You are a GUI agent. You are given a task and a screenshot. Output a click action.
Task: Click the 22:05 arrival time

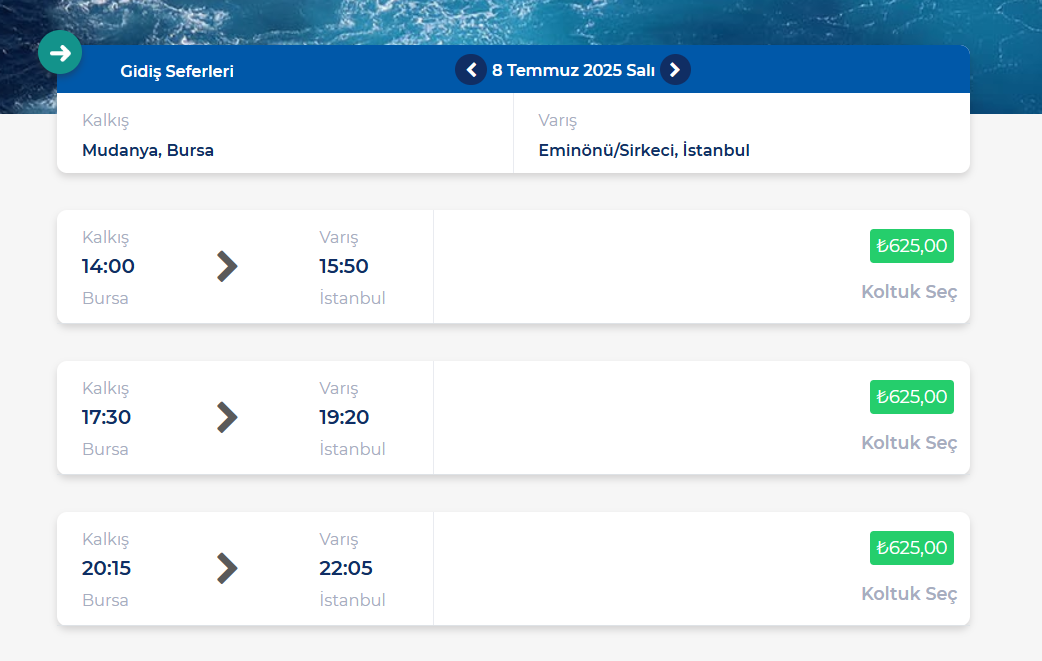click(x=346, y=568)
